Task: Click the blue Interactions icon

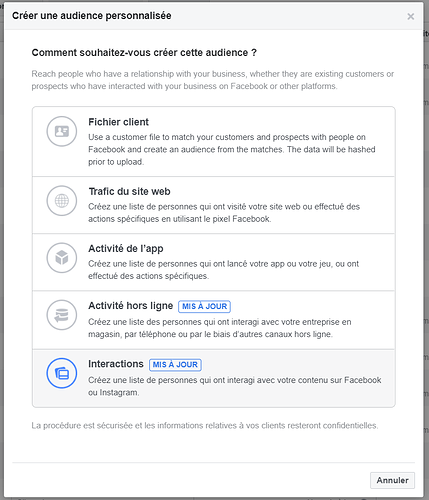Action: coord(62,373)
